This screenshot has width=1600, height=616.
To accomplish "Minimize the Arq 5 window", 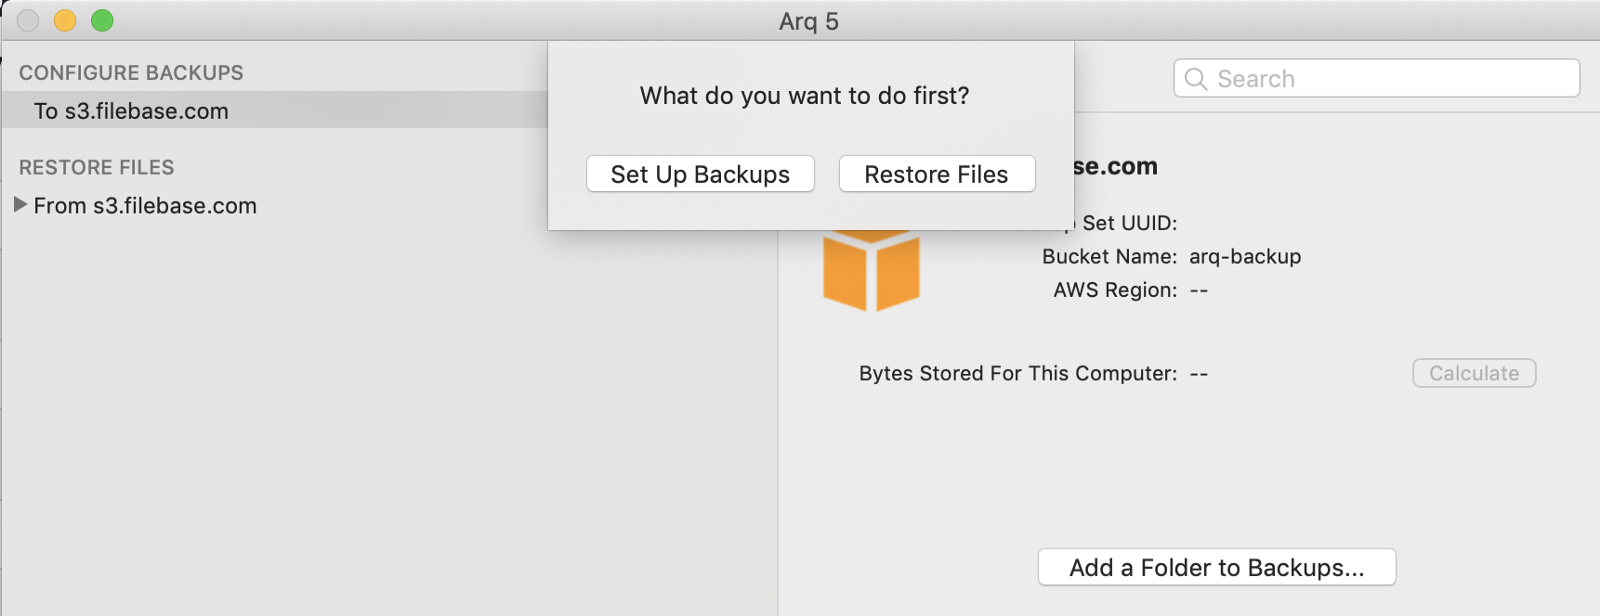I will (65, 20).
